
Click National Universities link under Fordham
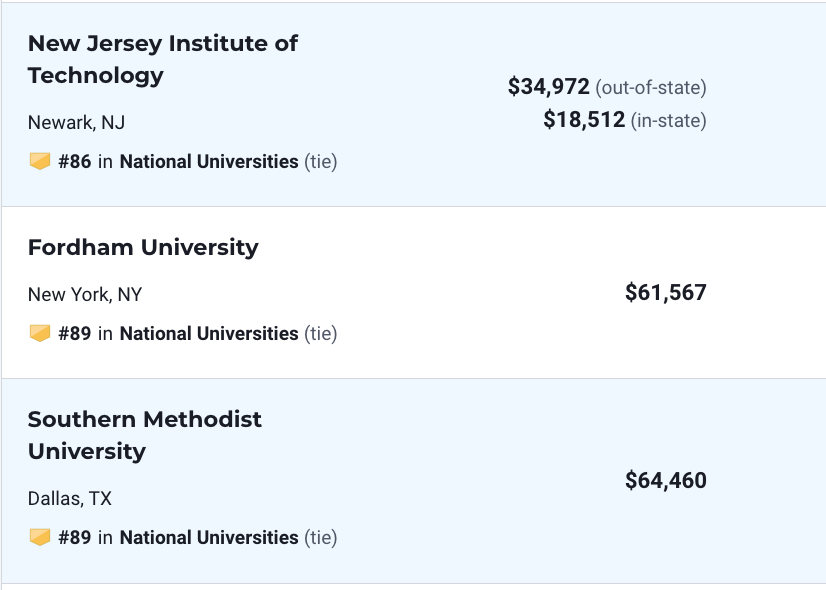click(x=209, y=333)
